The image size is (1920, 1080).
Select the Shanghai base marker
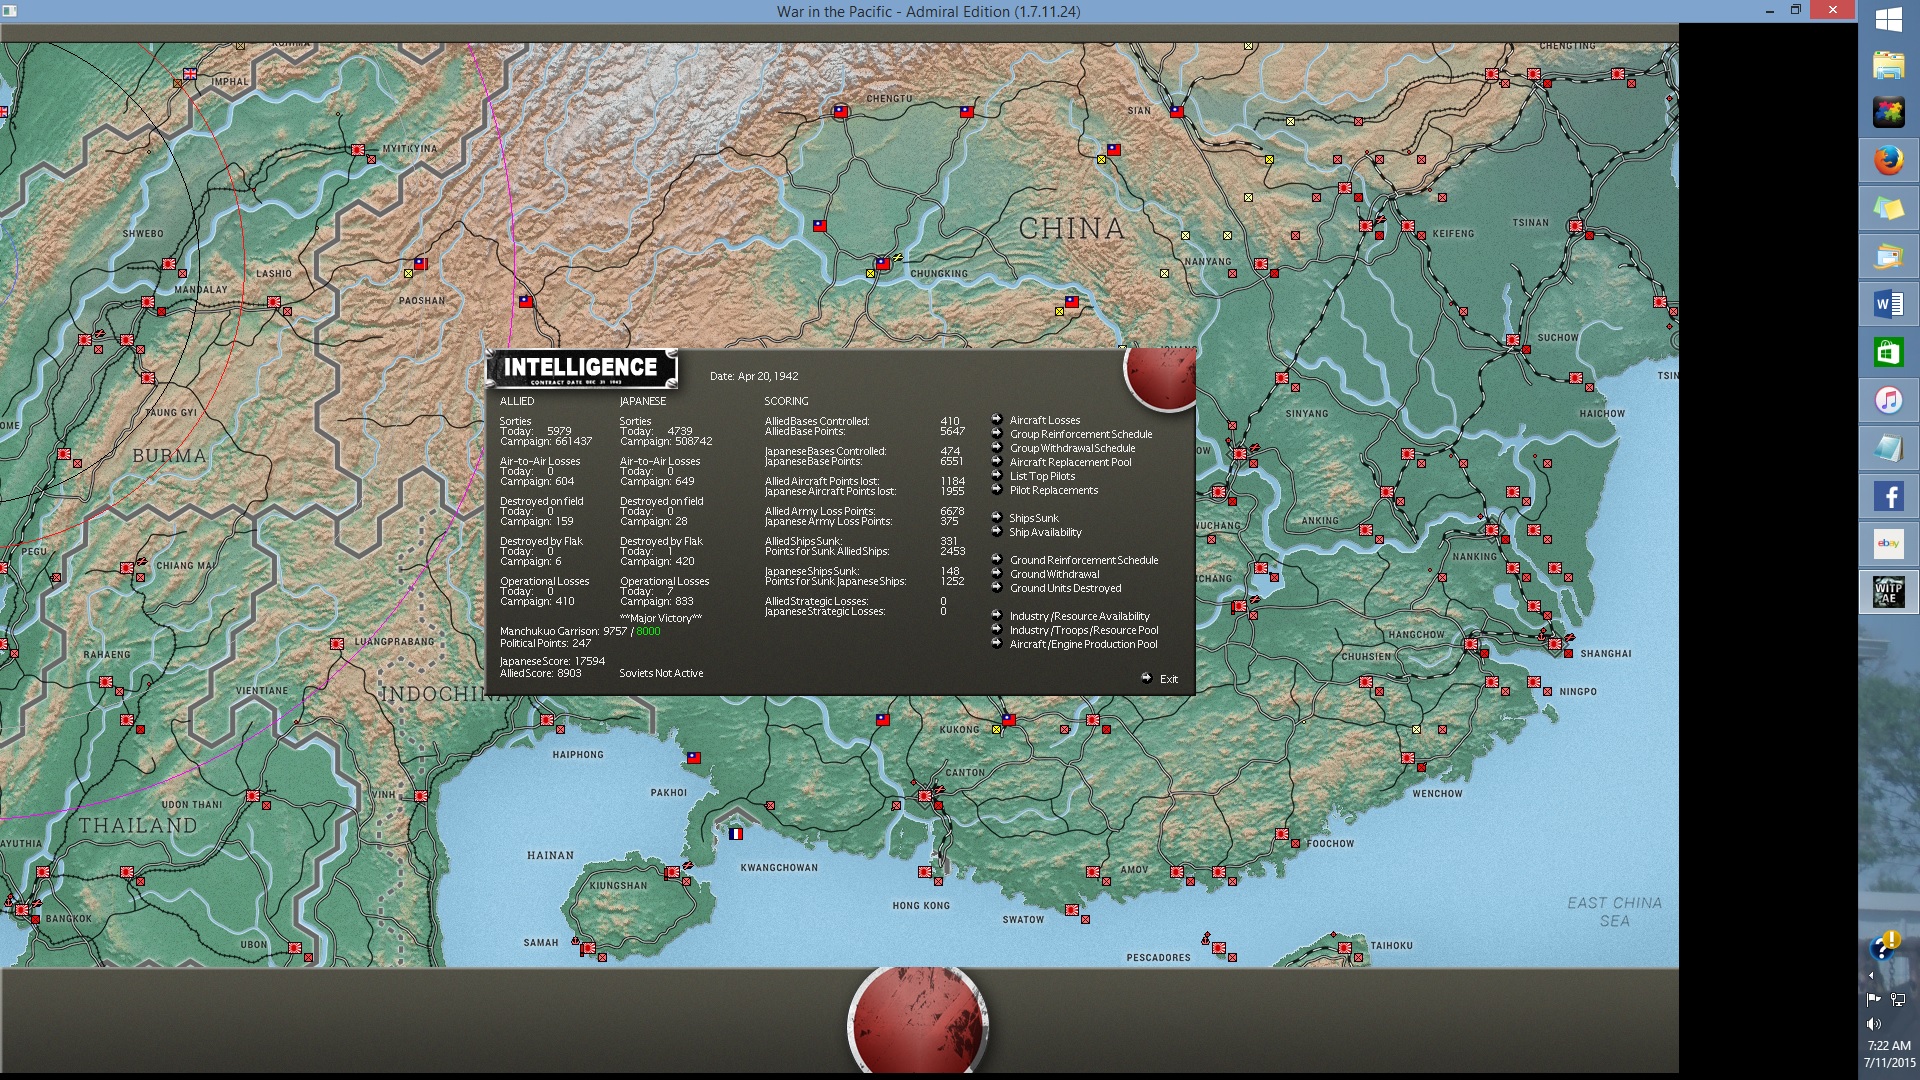coord(1555,645)
